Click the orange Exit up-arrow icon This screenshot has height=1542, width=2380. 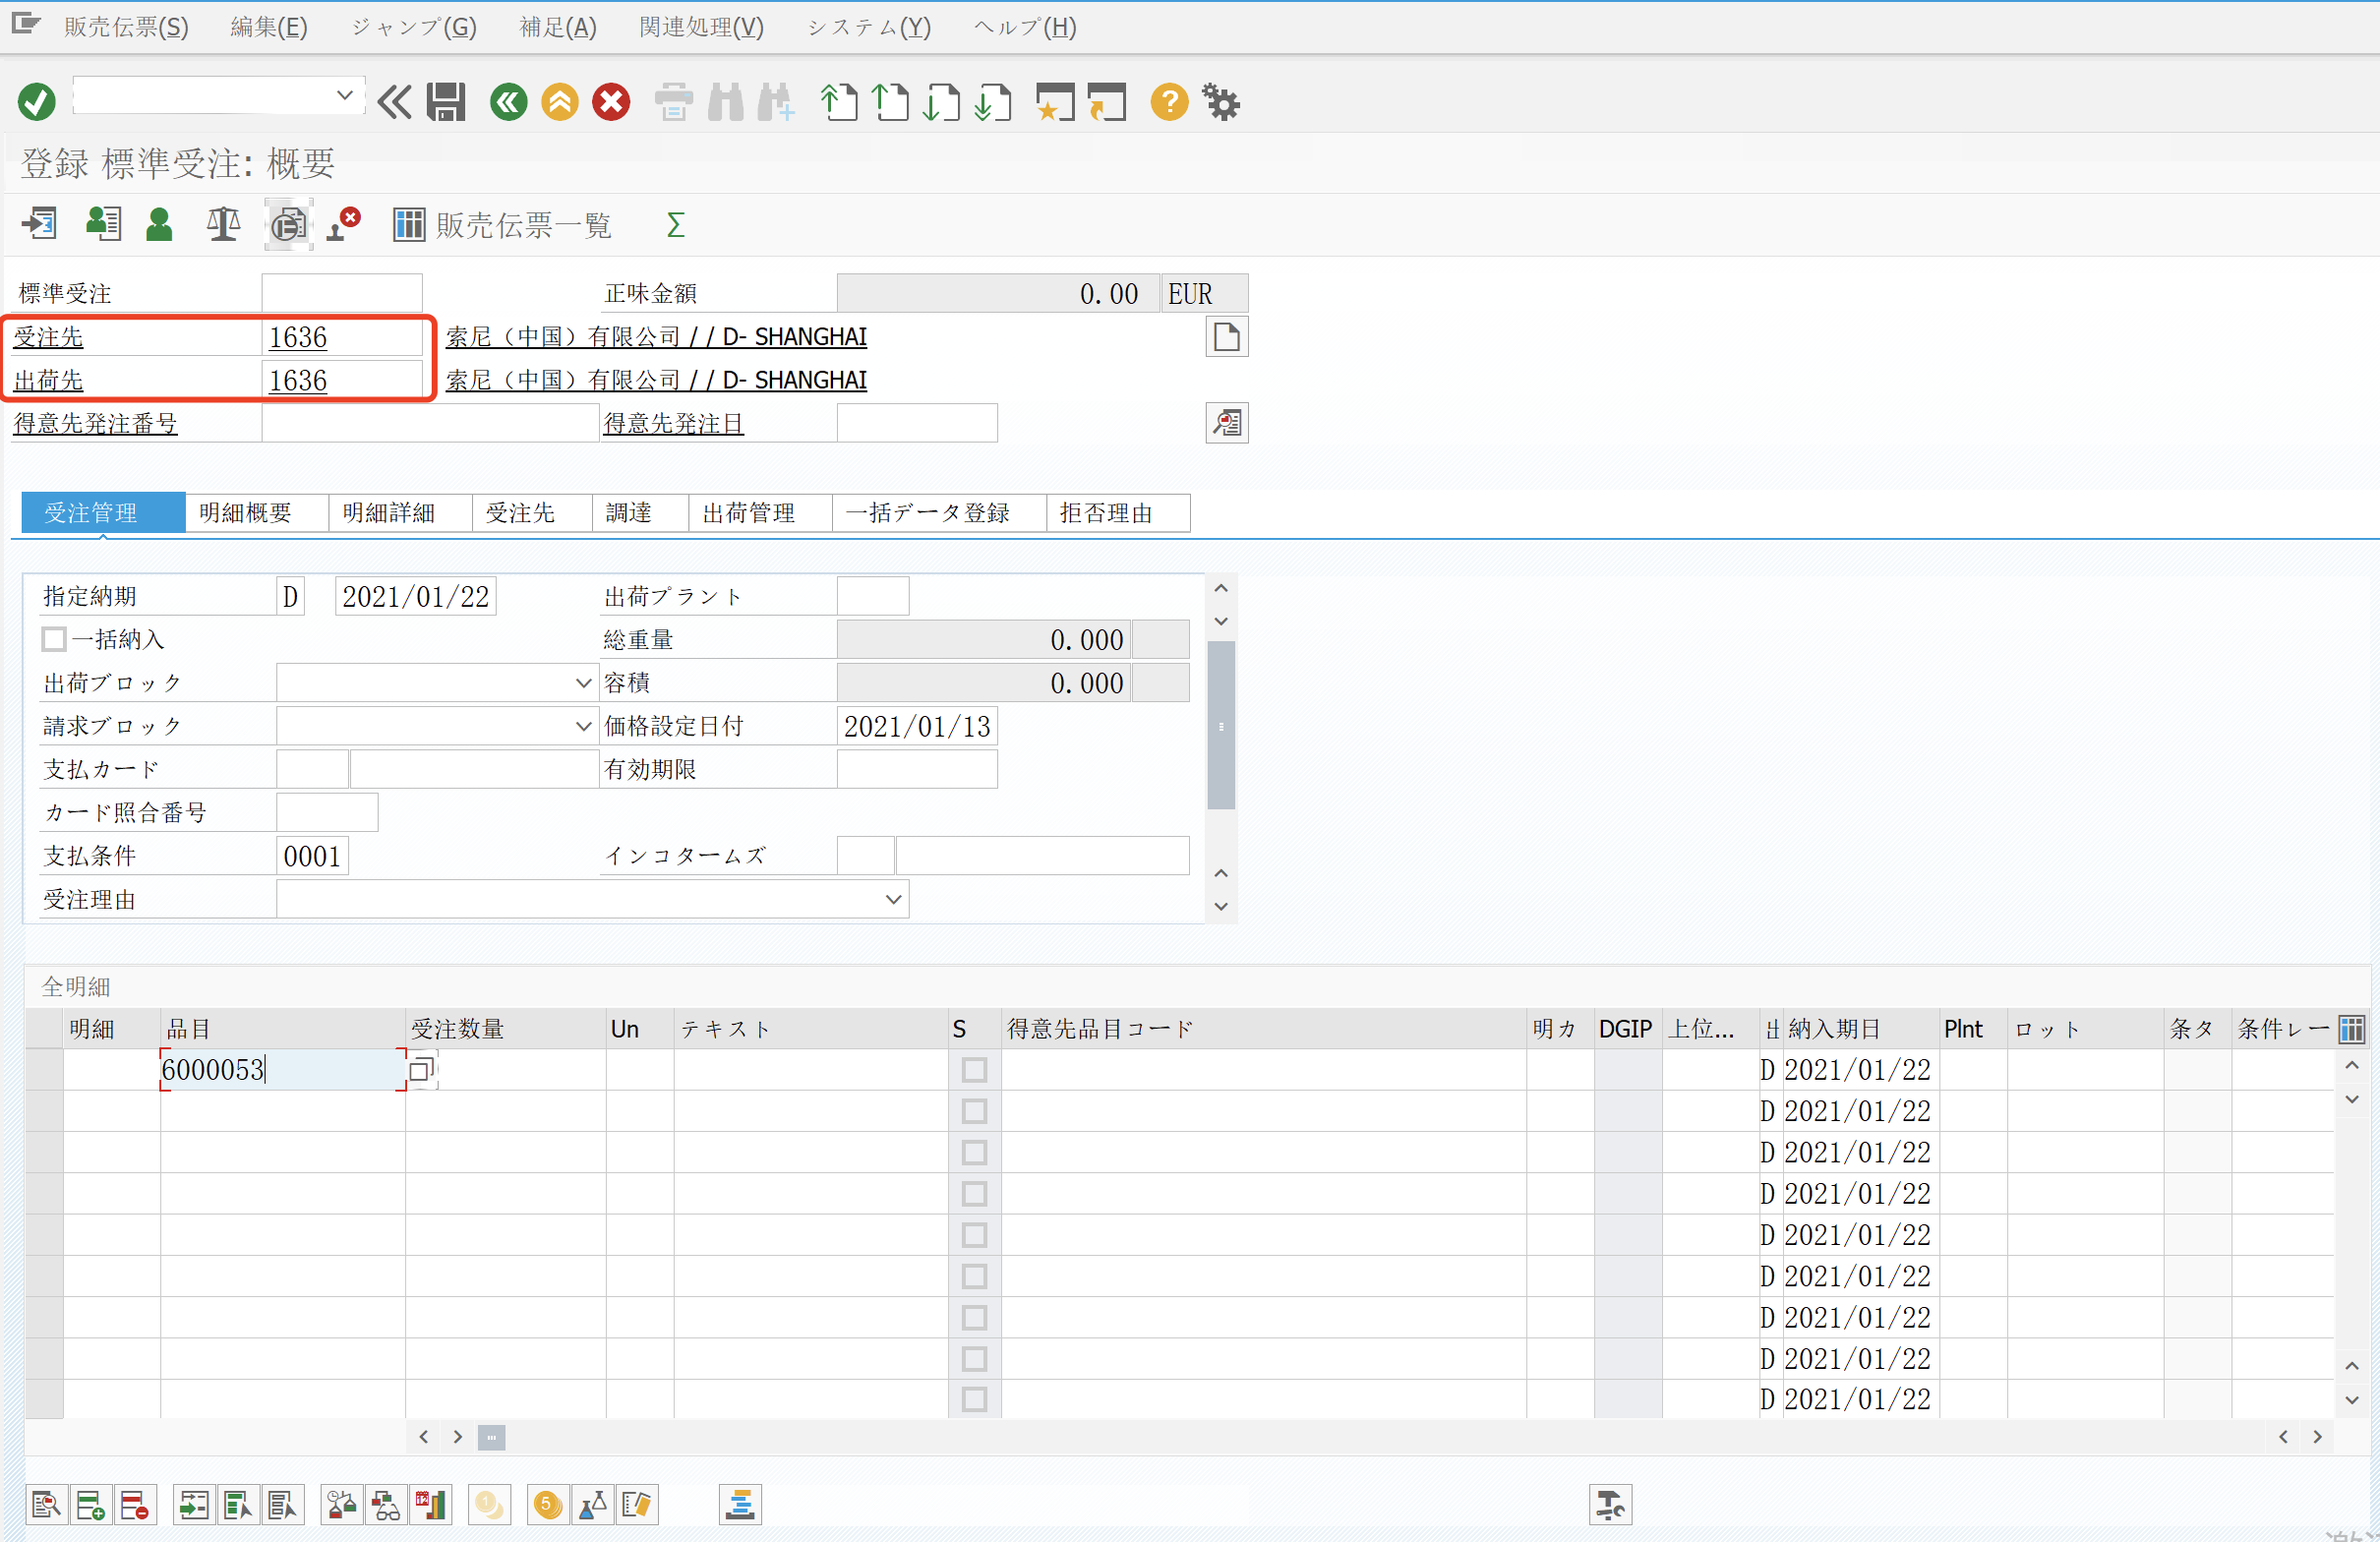tap(560, 102)
